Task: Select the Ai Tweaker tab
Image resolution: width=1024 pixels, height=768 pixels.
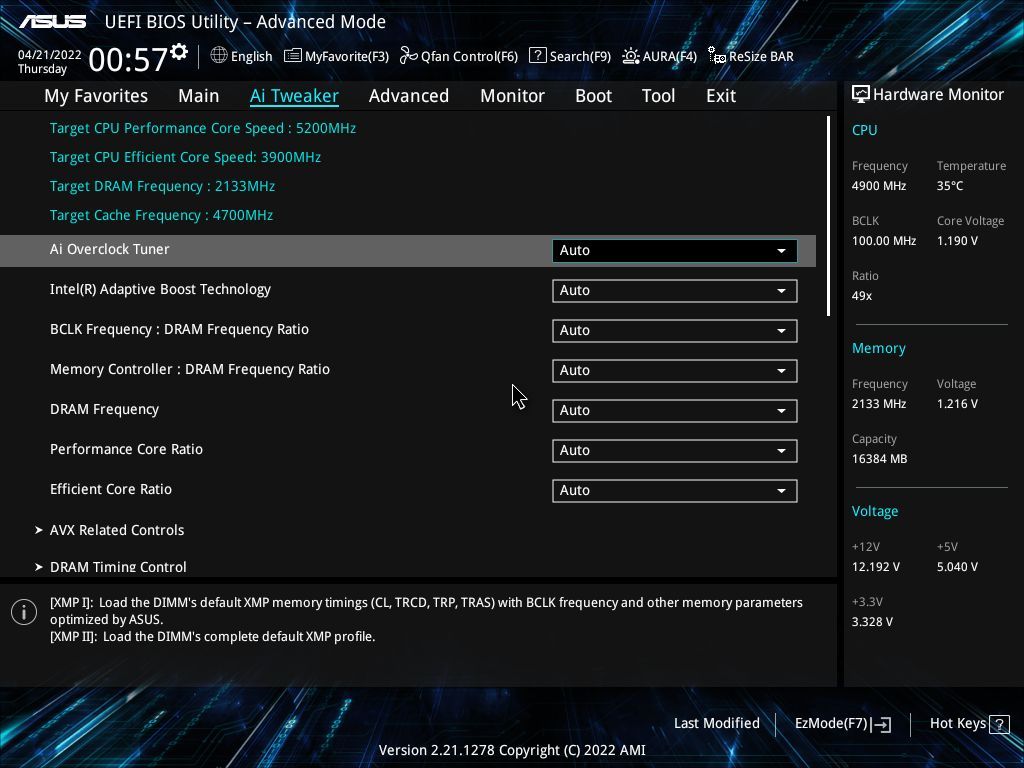Action: [294, 96]
